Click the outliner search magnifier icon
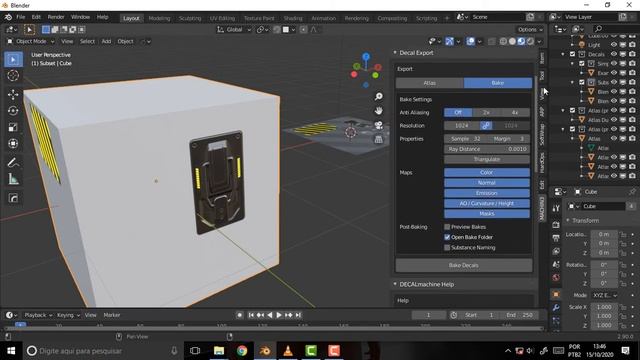640x360 pixels. 598,29
